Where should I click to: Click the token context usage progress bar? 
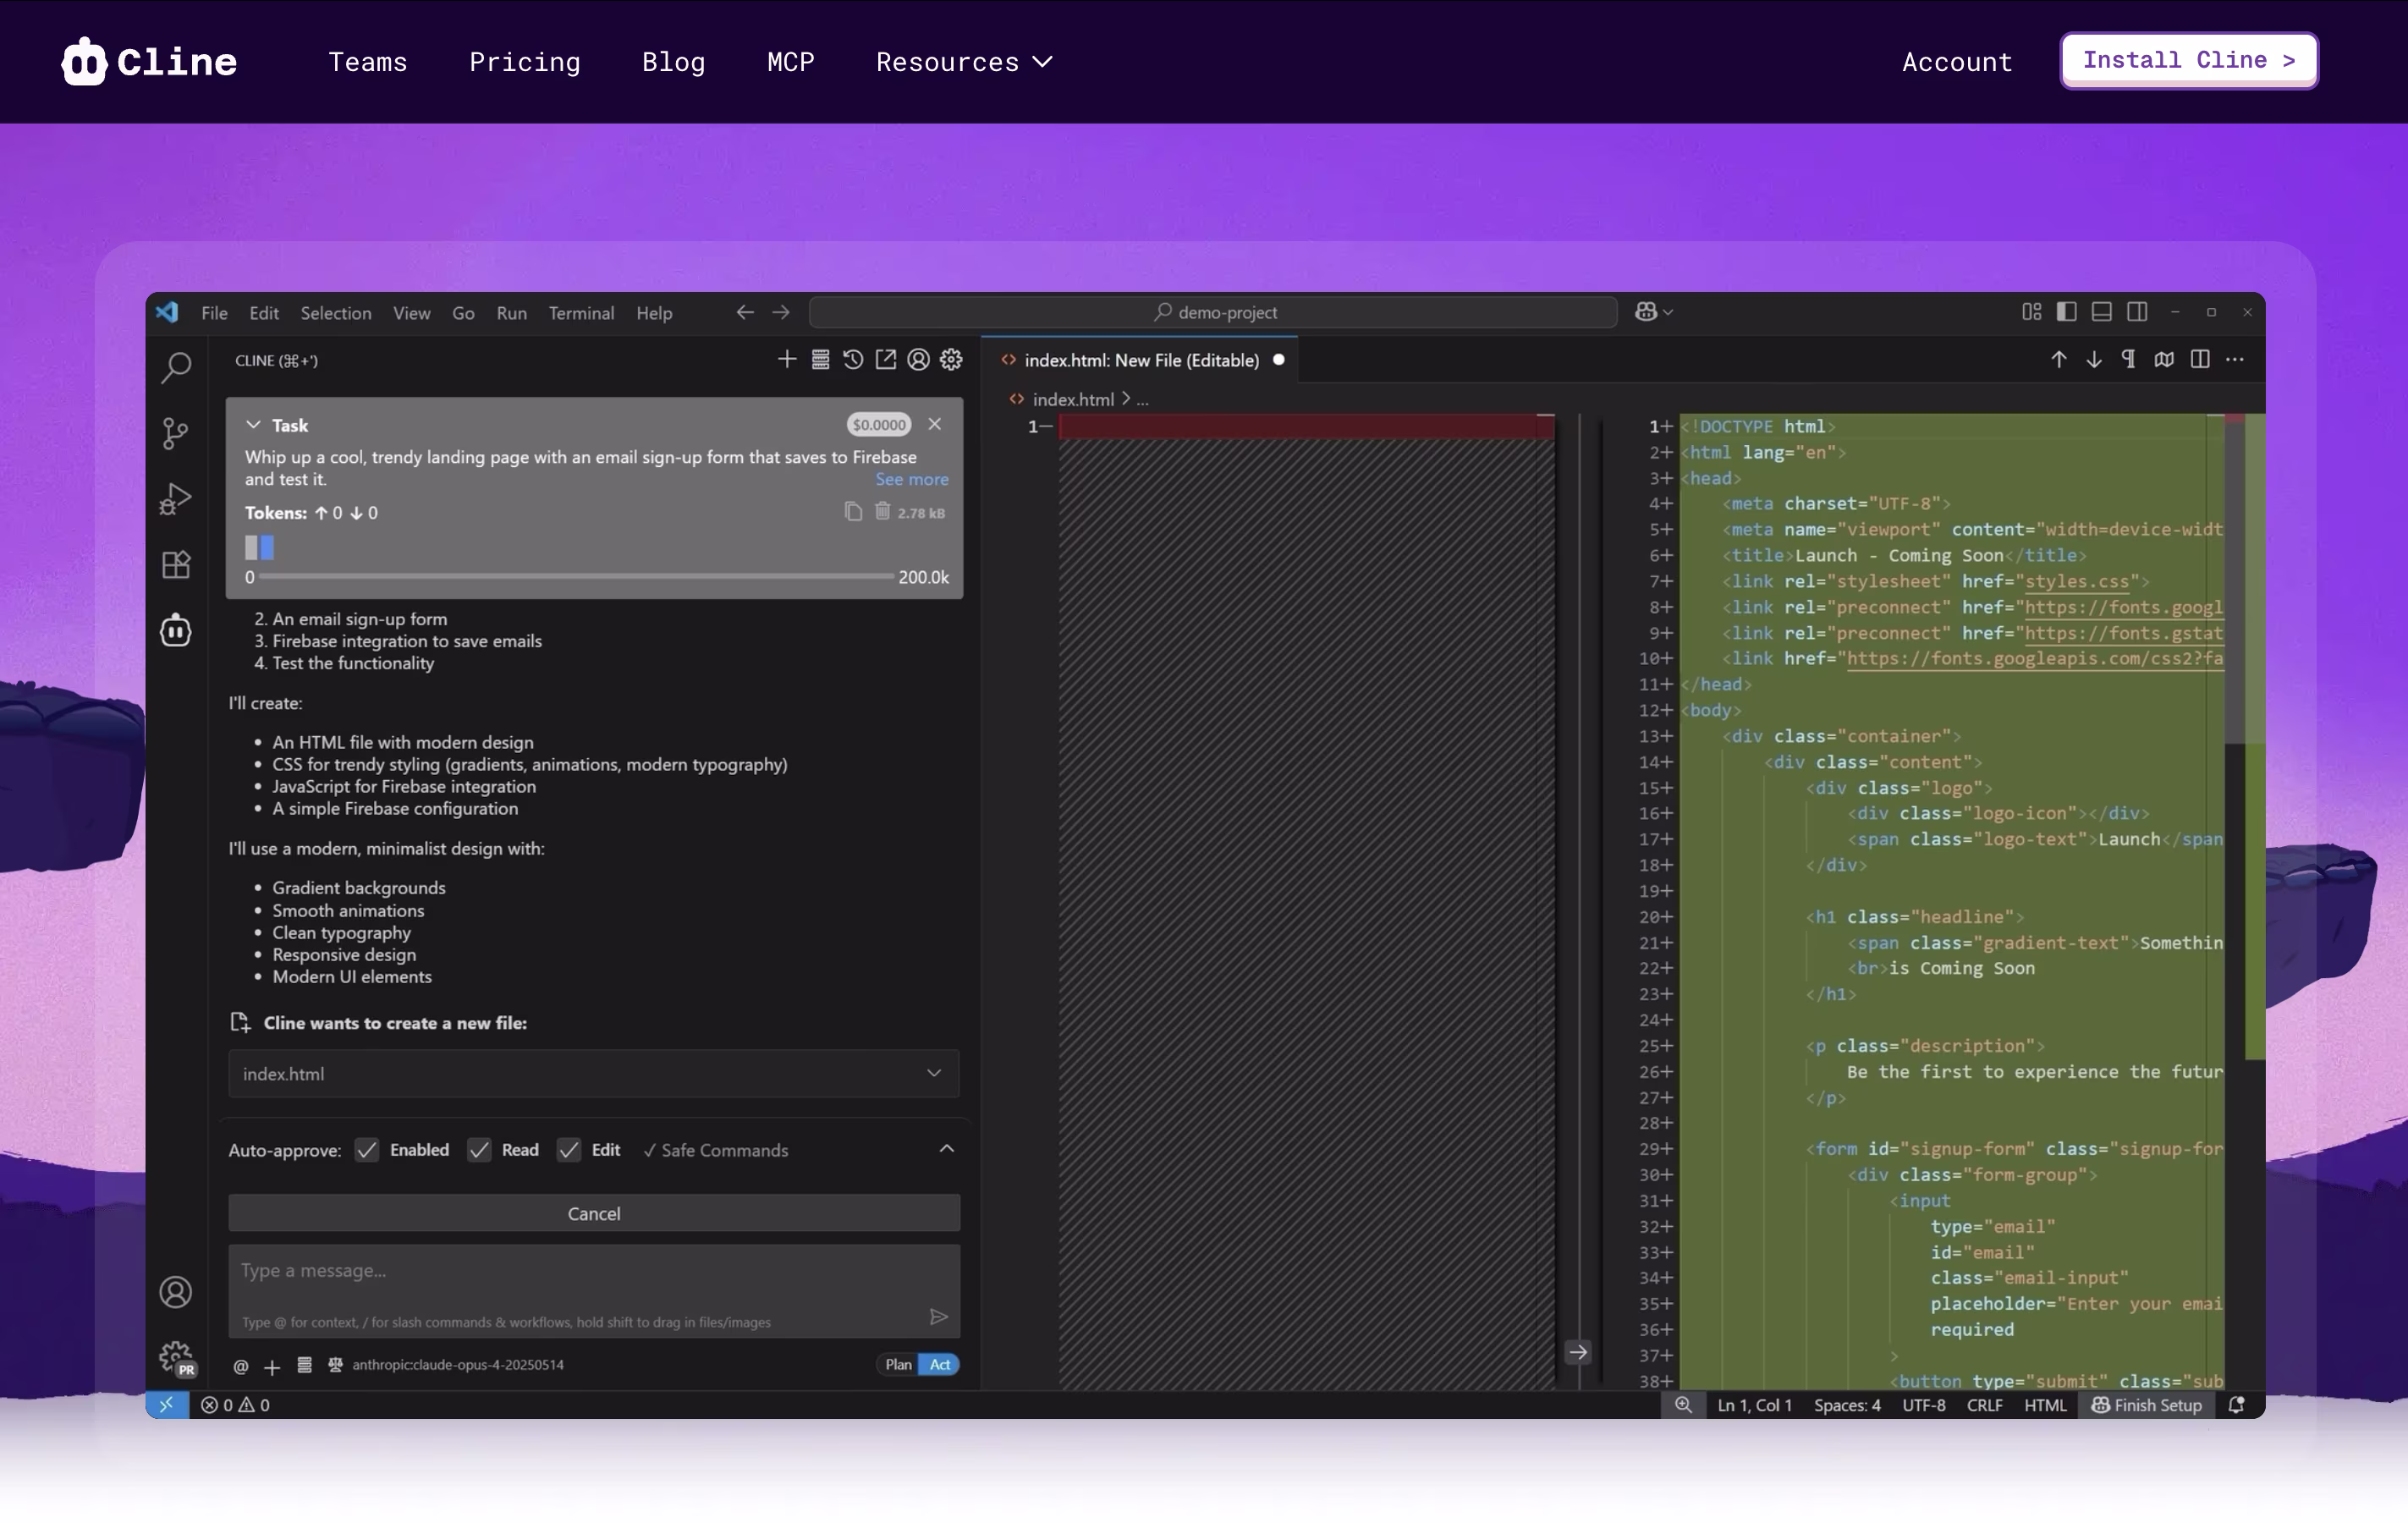point(576,577)
